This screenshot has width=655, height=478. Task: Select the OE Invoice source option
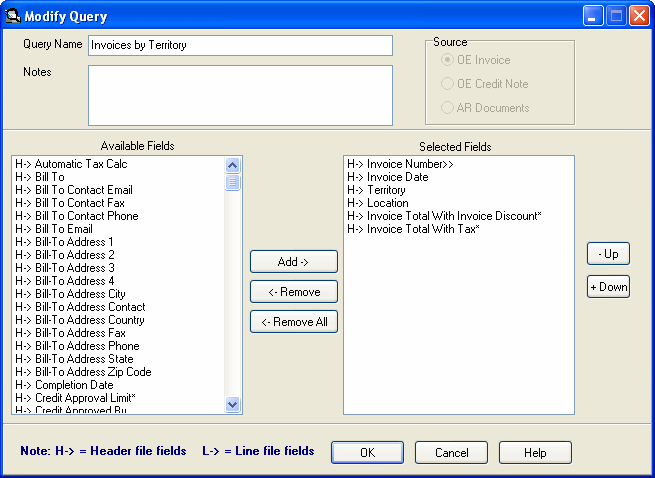[475, 60]
